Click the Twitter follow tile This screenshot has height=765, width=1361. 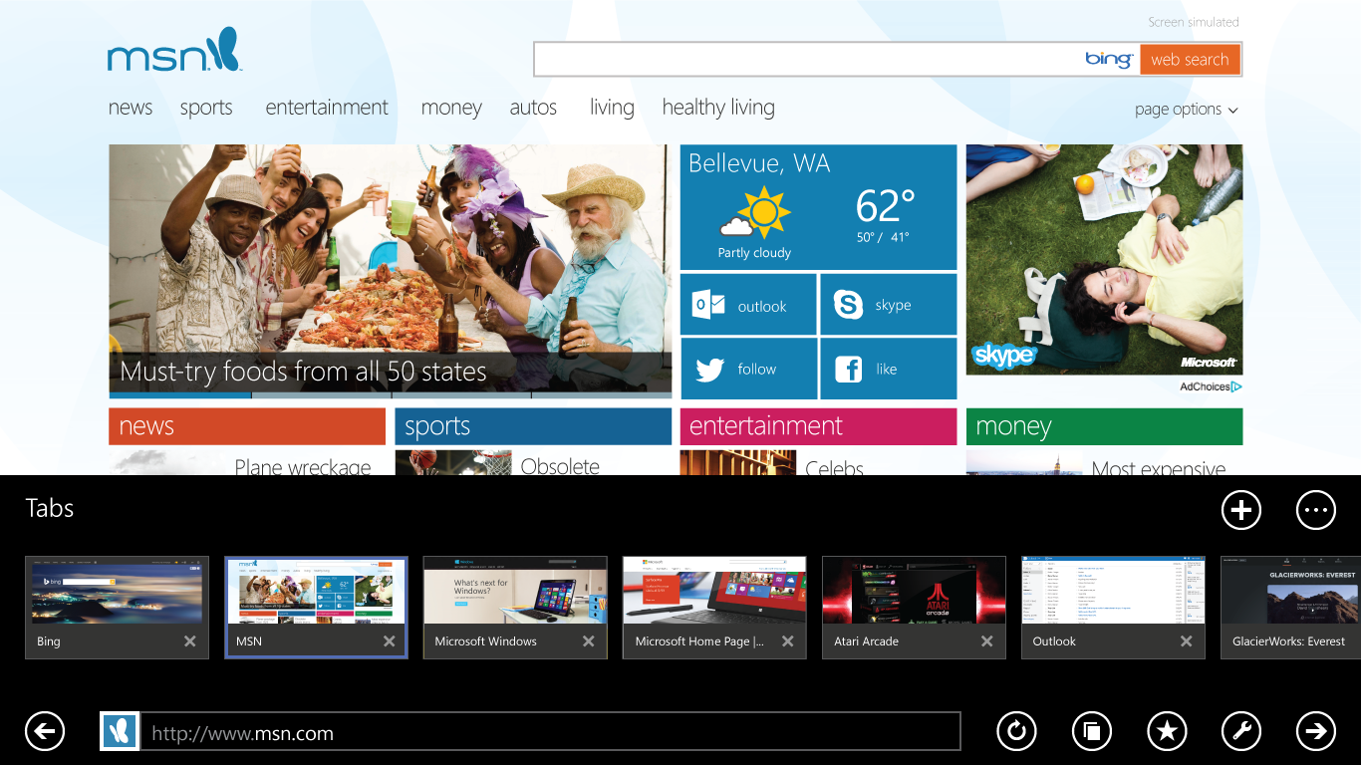coord(748,369)
